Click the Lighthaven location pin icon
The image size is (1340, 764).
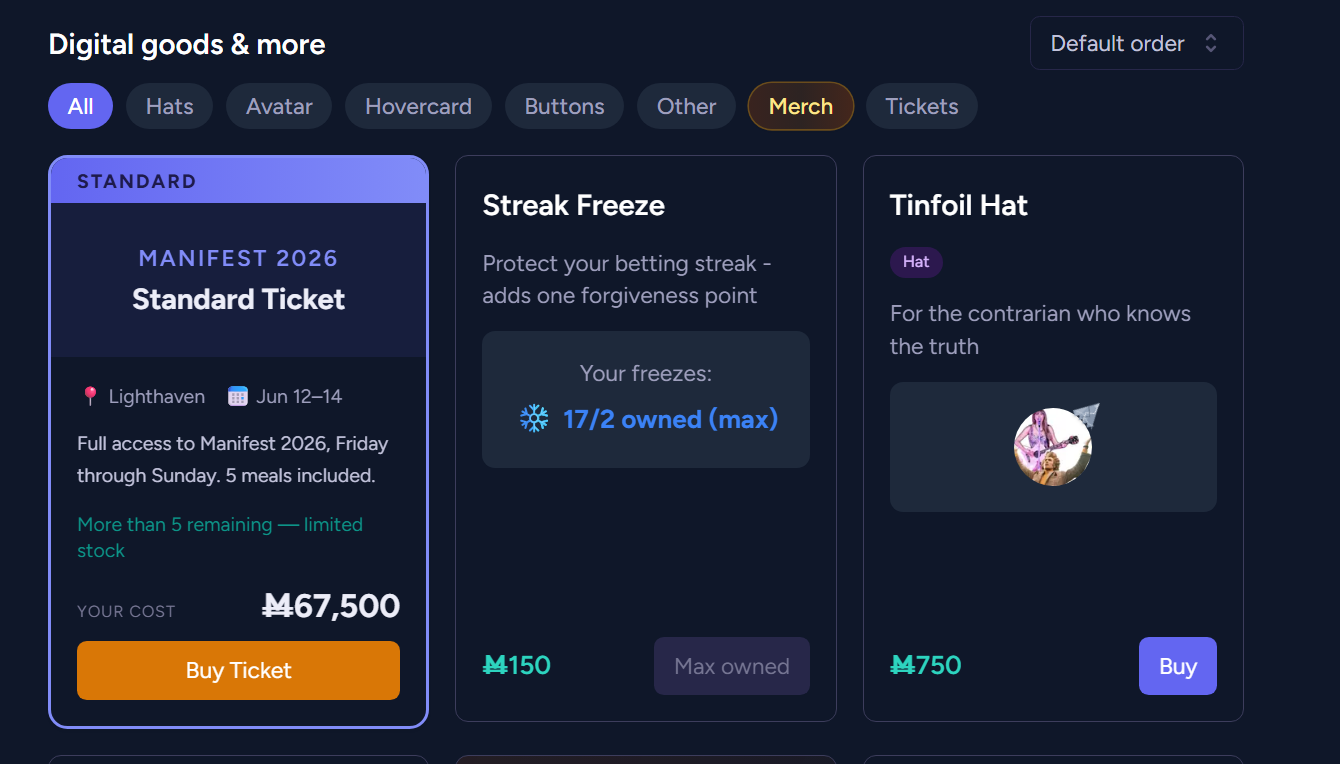click(x=90, y=397)
